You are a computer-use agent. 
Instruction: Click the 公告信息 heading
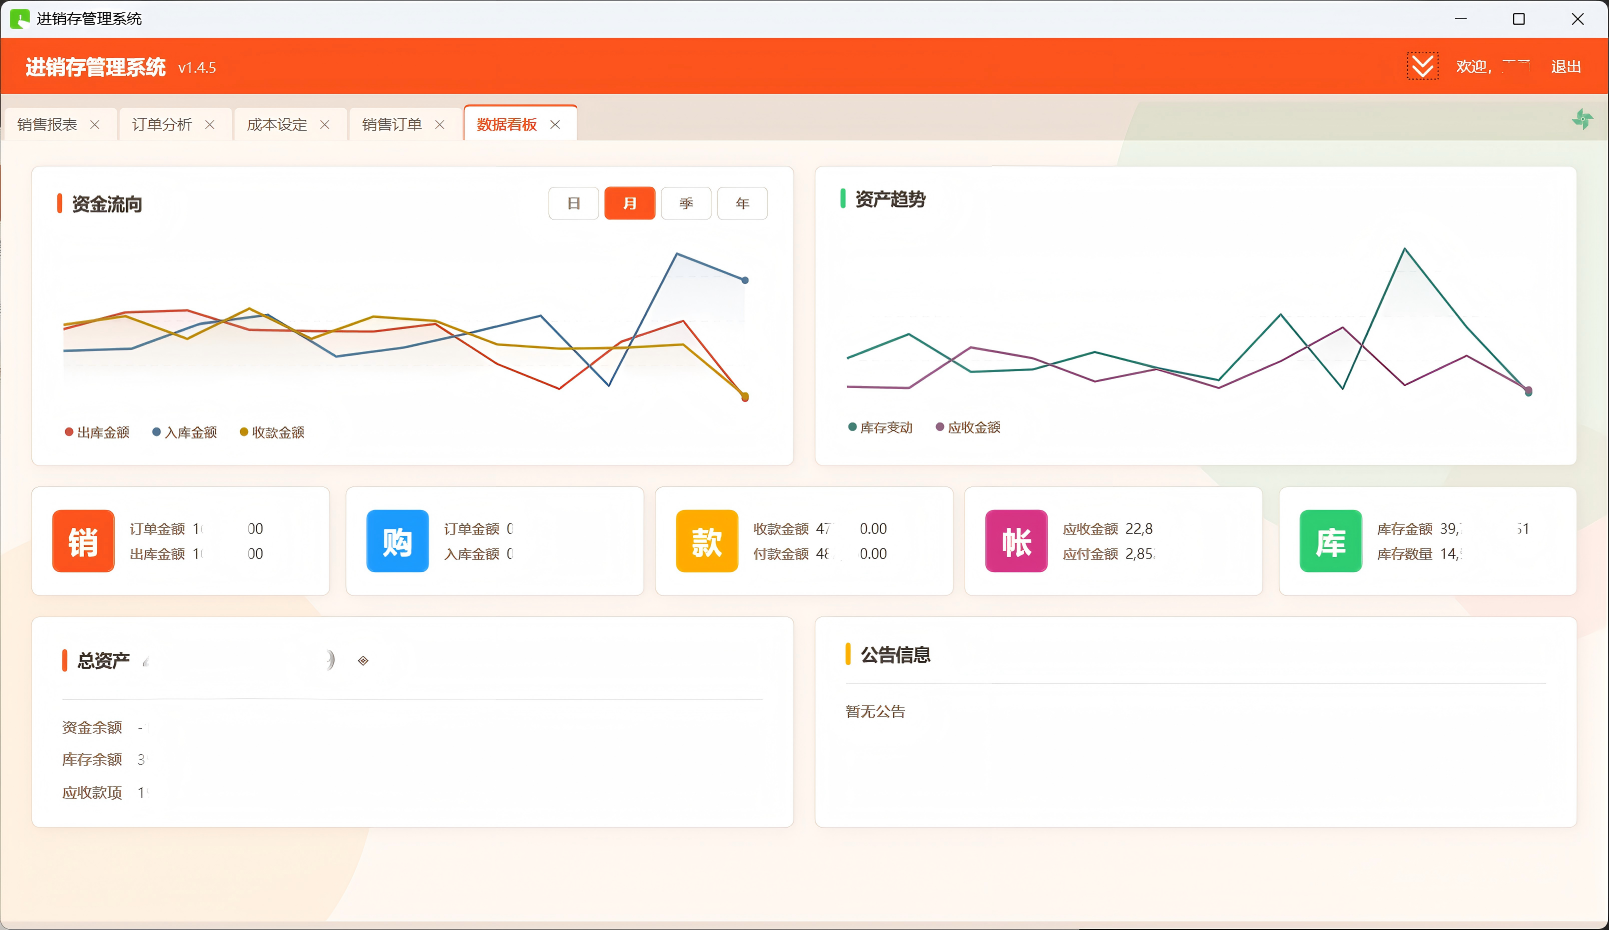coord(896,655)
